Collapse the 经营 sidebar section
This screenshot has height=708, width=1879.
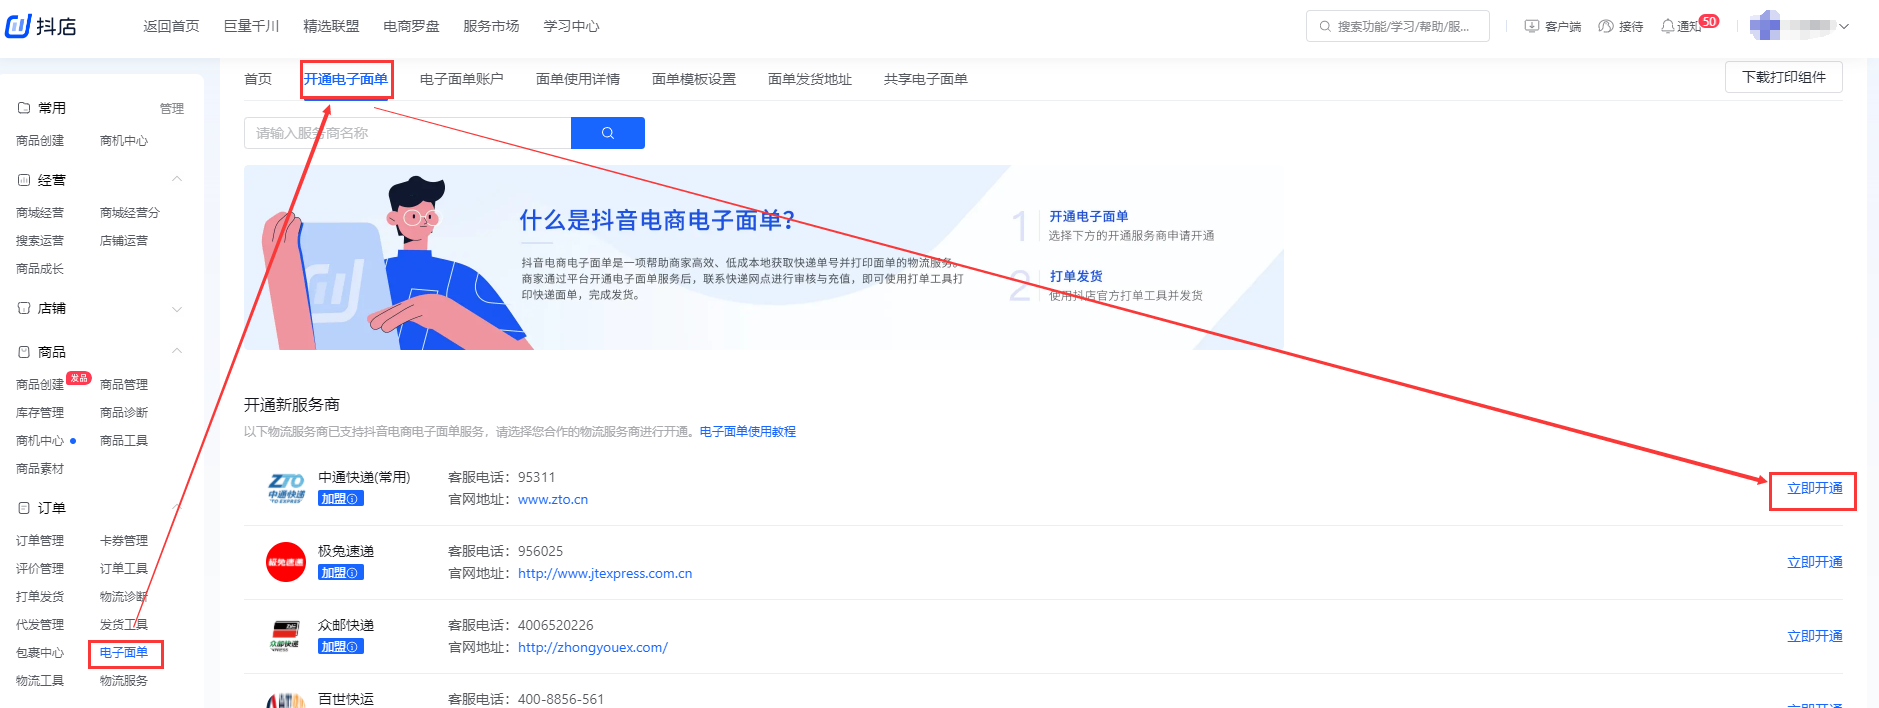[177, 179]
